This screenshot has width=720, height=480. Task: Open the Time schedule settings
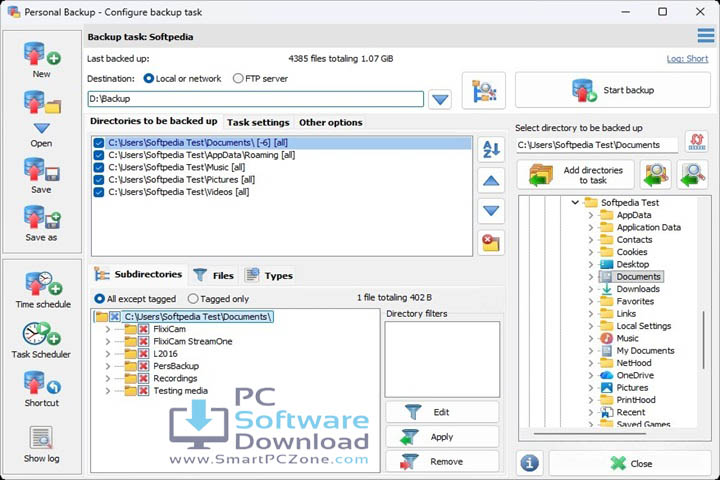43,290
